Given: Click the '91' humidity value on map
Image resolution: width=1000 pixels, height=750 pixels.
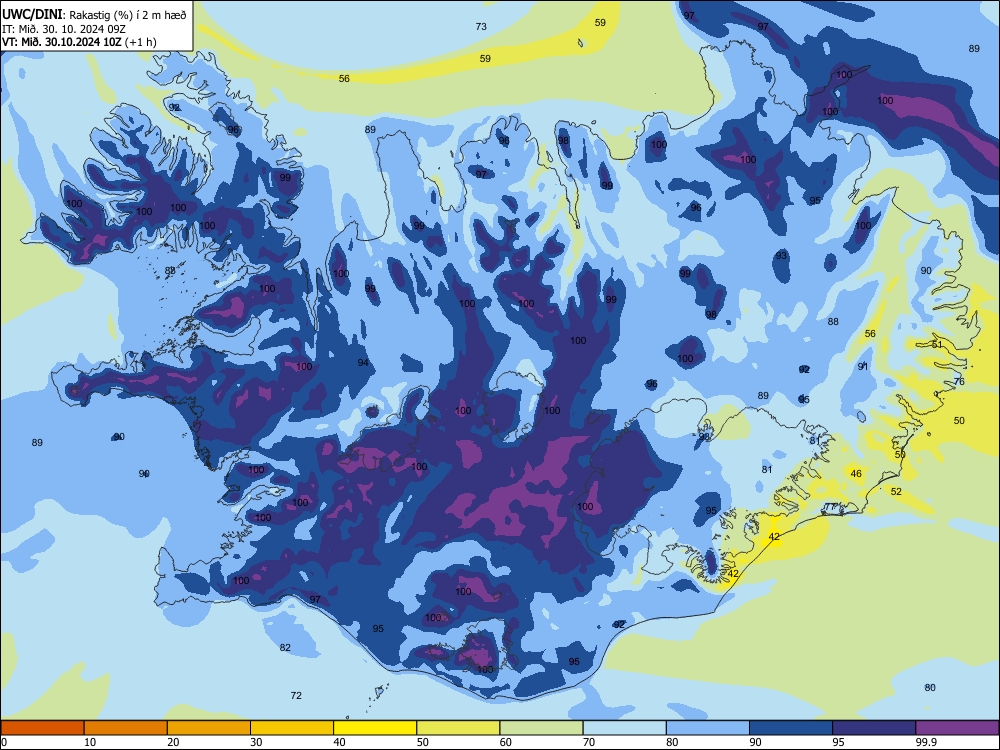Looking at the screenshot, I should 863,366.
